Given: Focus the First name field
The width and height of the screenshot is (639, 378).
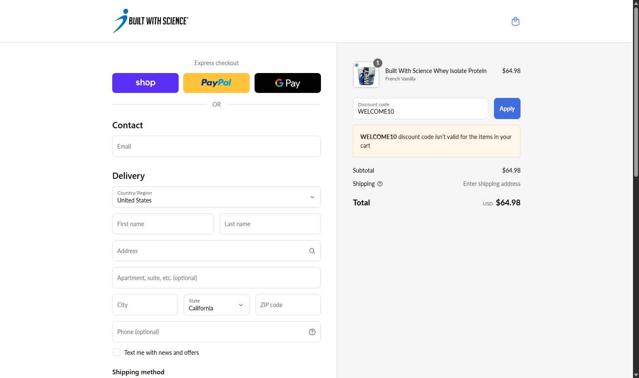Looking at the screenshot, I should (x=163, y=224).
